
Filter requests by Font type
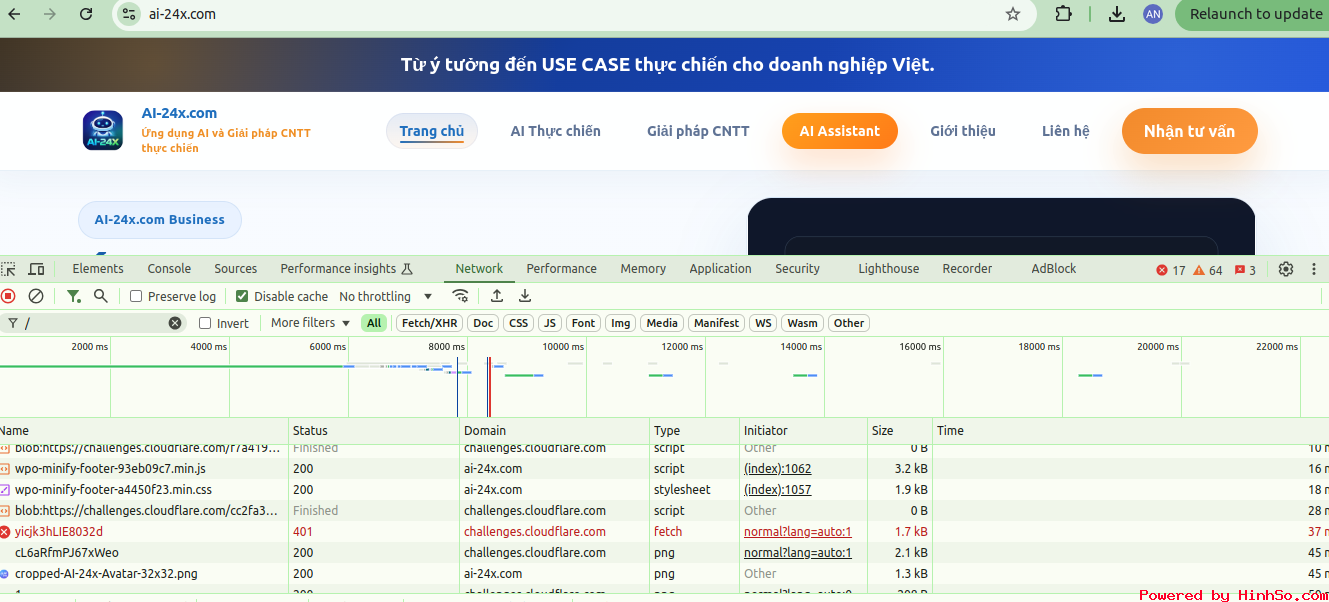tap(584, 323)
